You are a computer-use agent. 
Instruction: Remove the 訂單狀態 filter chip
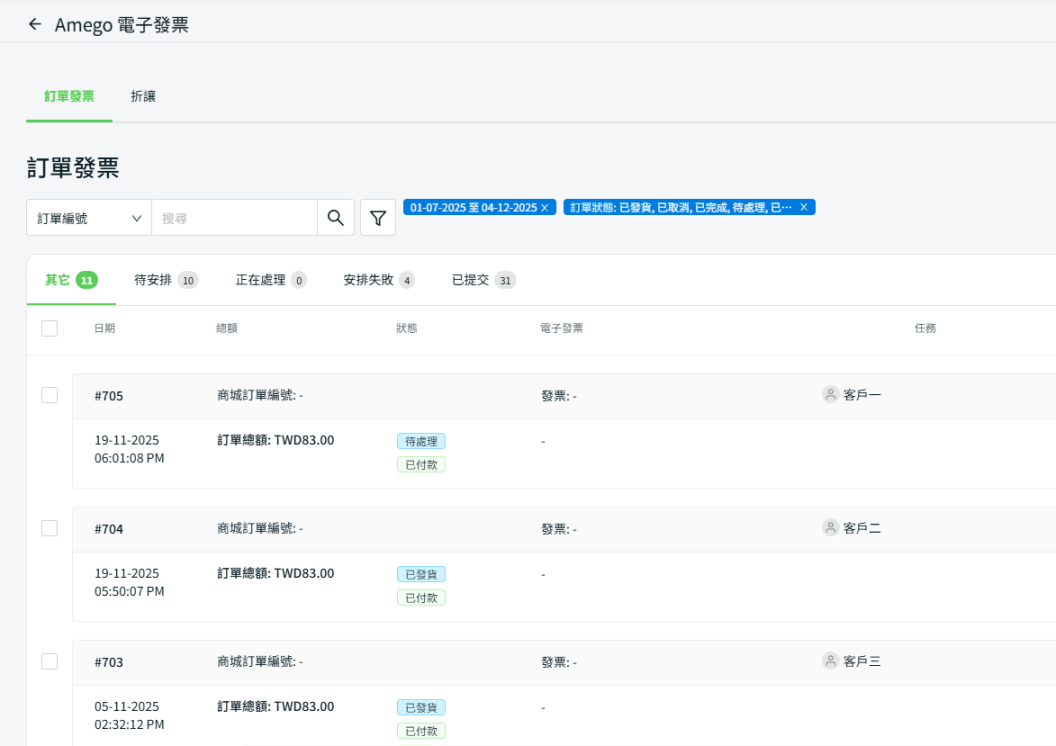click(804, 207)
